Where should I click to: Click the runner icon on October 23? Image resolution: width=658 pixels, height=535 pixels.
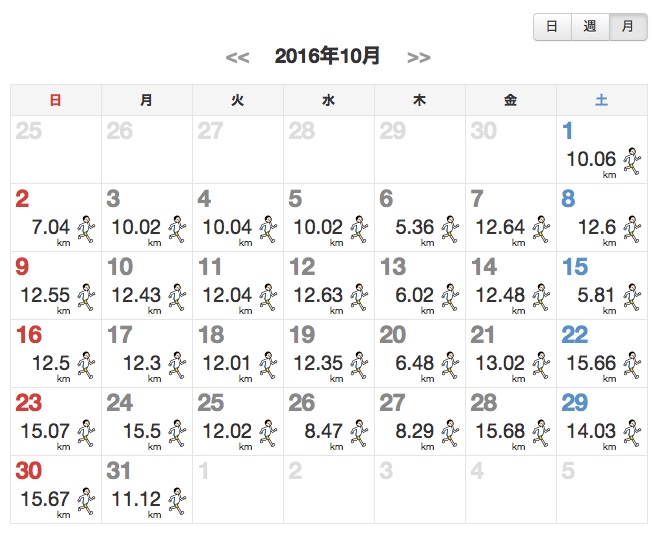[85, 433]
